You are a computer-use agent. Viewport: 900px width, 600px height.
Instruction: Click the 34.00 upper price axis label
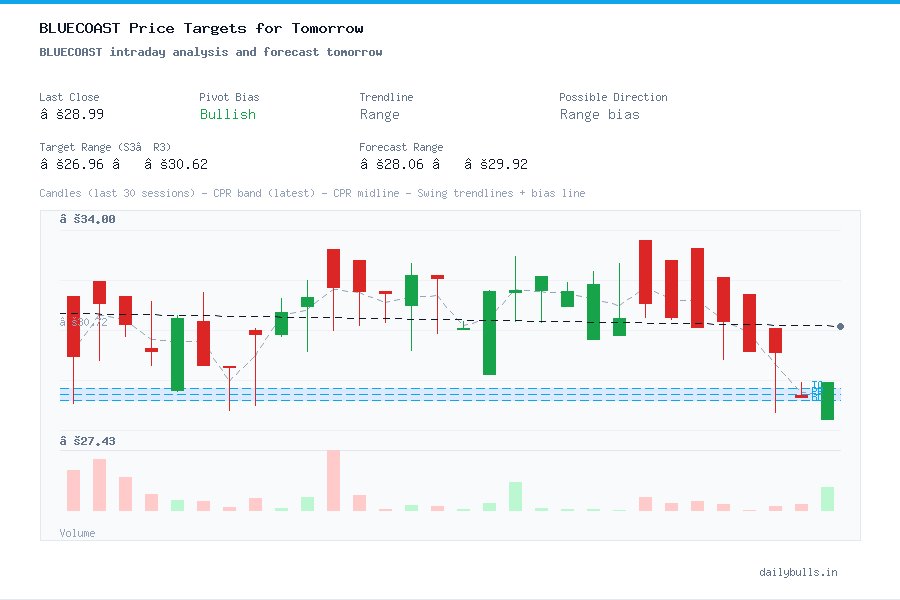(87, 219)
